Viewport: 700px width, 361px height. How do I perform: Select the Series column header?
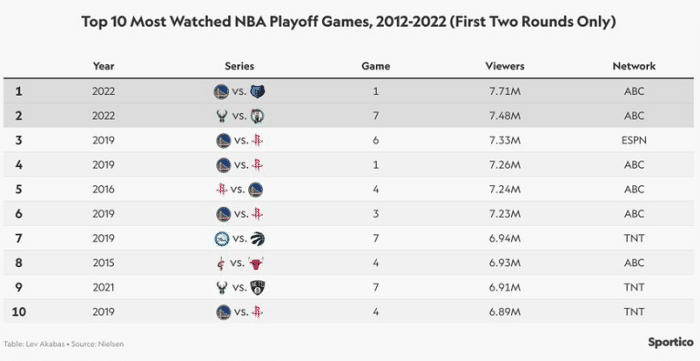[239, 66]
